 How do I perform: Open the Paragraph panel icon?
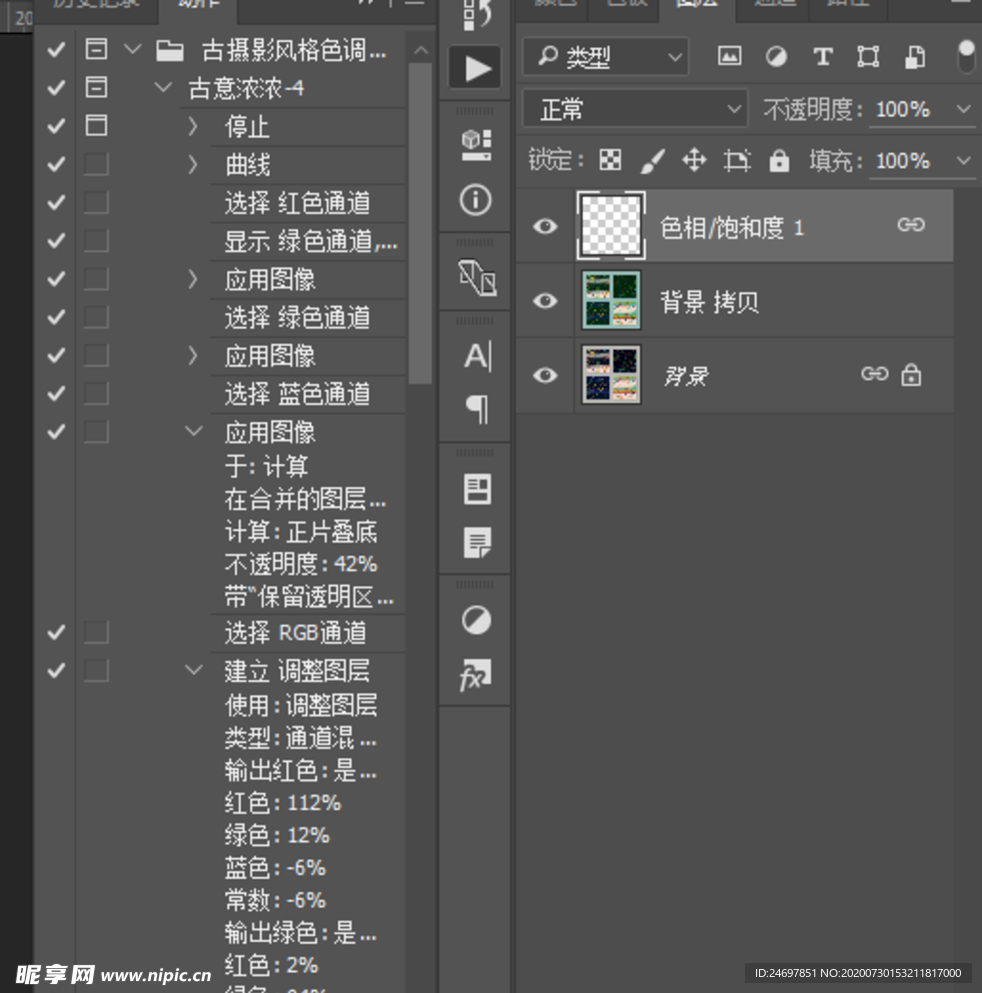[477, 408]
